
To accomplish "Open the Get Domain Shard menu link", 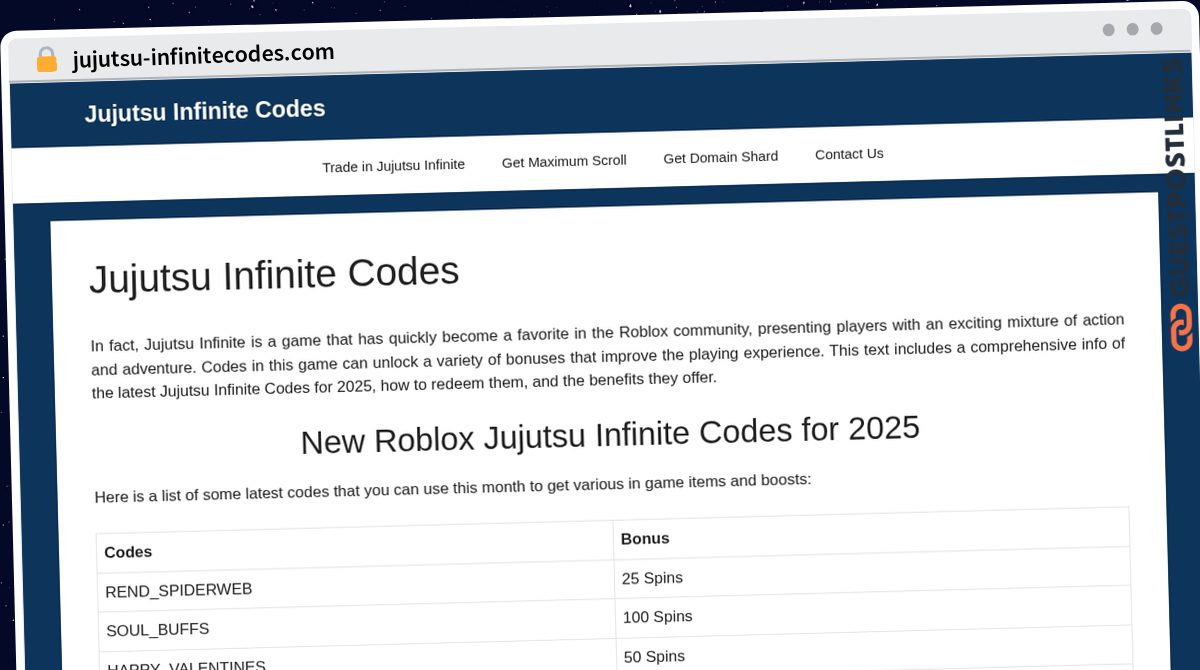I will [x=720, y=157].
